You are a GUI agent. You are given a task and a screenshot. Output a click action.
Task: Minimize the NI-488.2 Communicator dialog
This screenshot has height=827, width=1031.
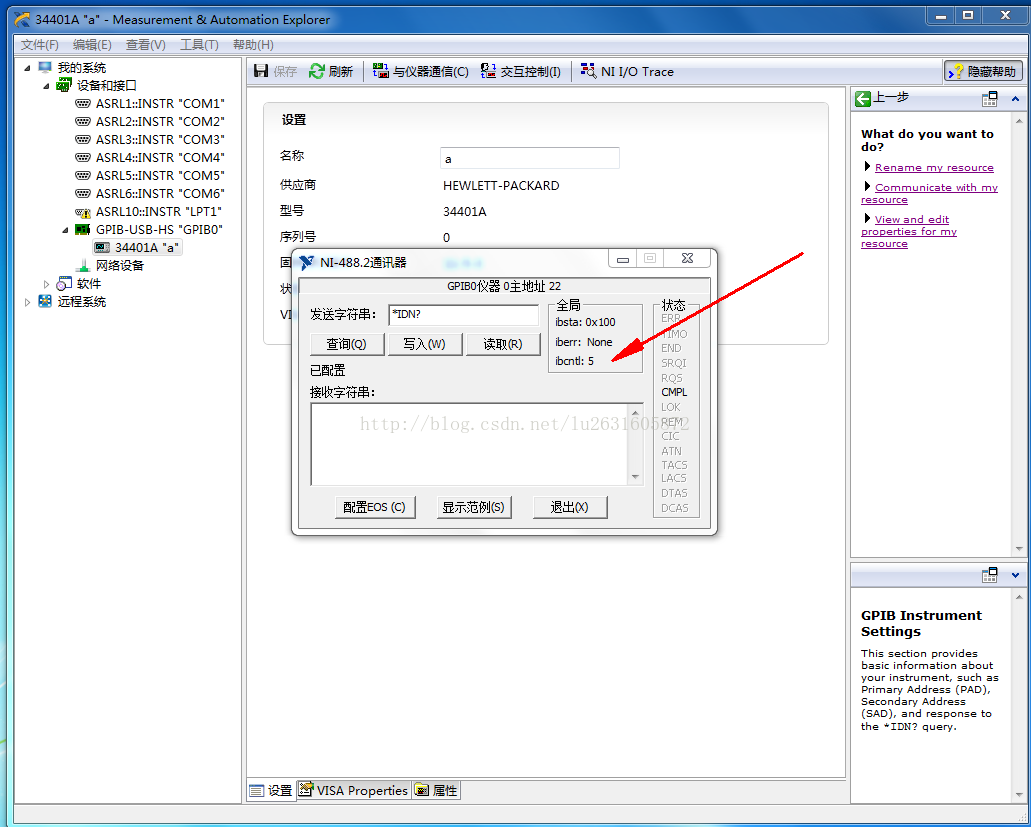tap(623, 259)
